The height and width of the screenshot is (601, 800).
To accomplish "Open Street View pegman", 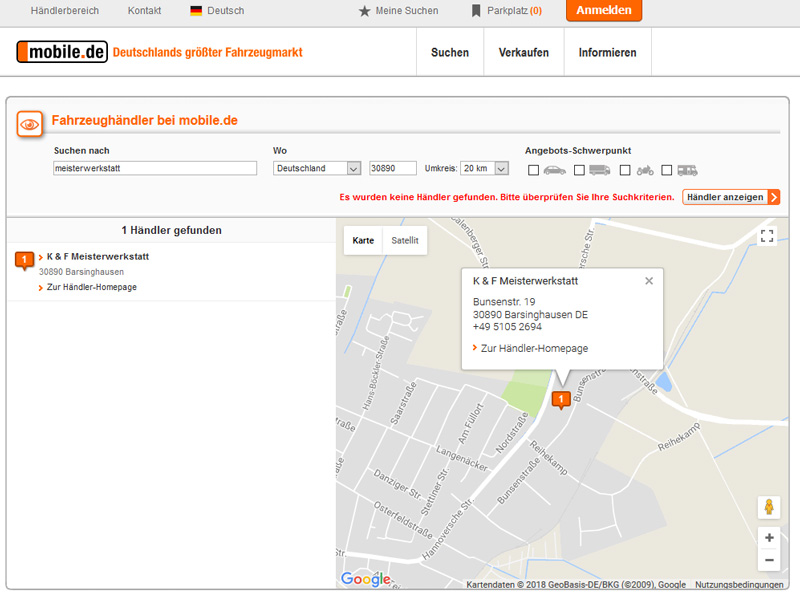I will click(x=769, y=507).
